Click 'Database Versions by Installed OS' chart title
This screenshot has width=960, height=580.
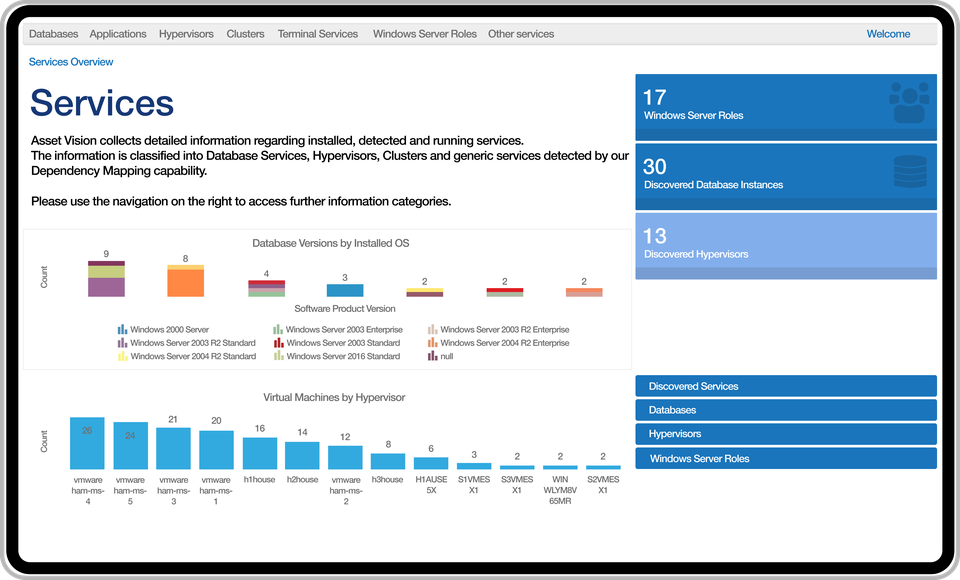tap(331, 243)
